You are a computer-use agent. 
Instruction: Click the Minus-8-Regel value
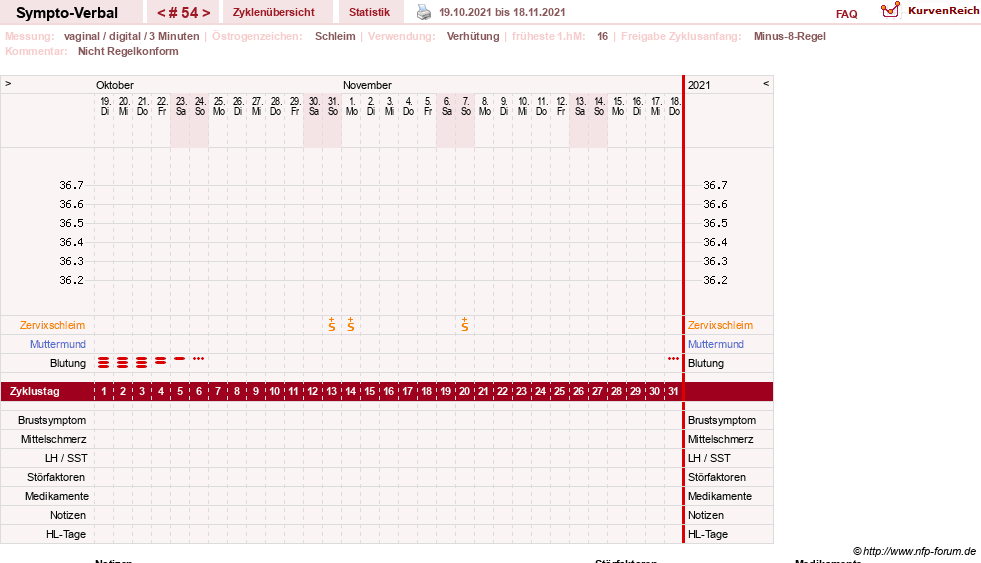(790, 36)
